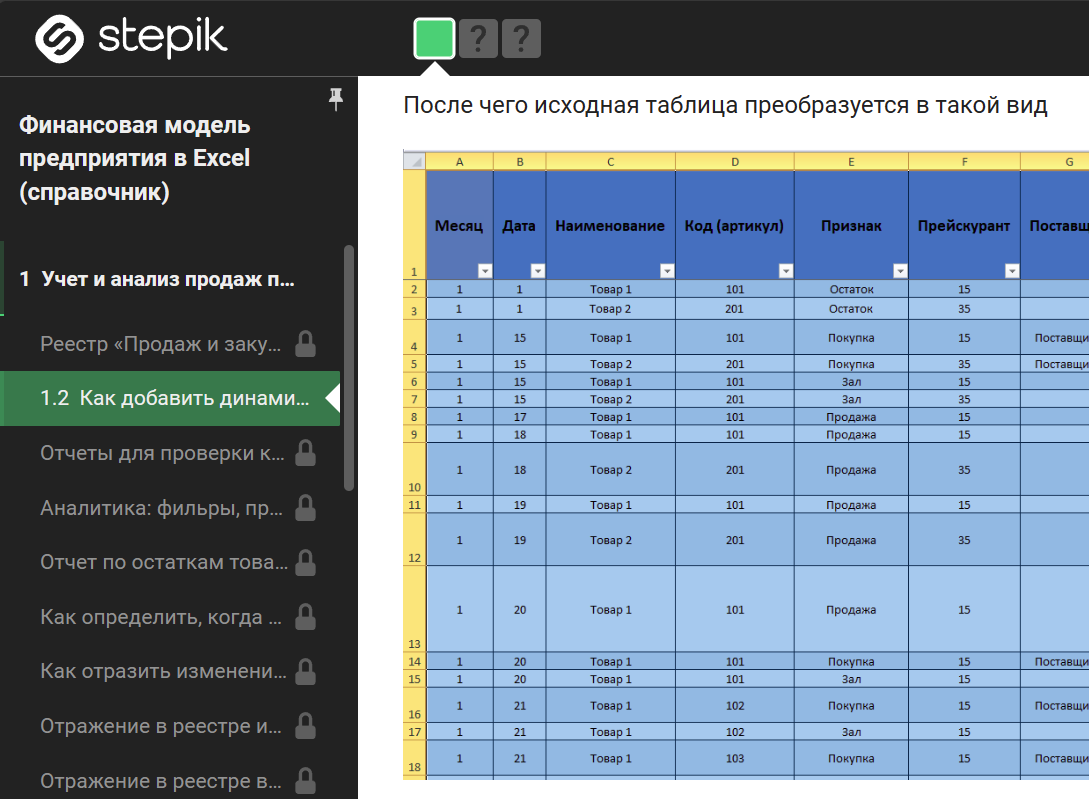Toggle the sidebar pin icon

[336, 99]
